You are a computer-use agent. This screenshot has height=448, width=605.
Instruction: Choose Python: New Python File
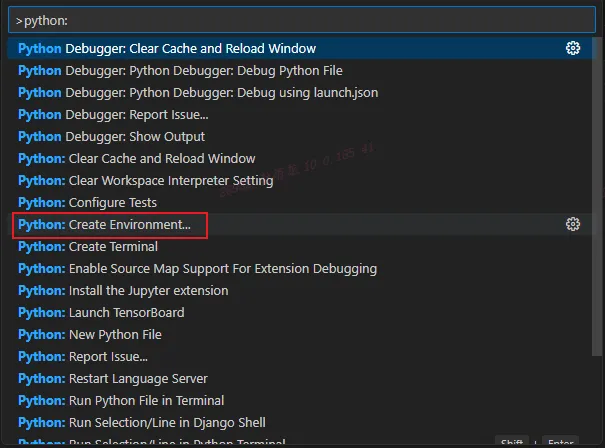click(x=299, y=335)
